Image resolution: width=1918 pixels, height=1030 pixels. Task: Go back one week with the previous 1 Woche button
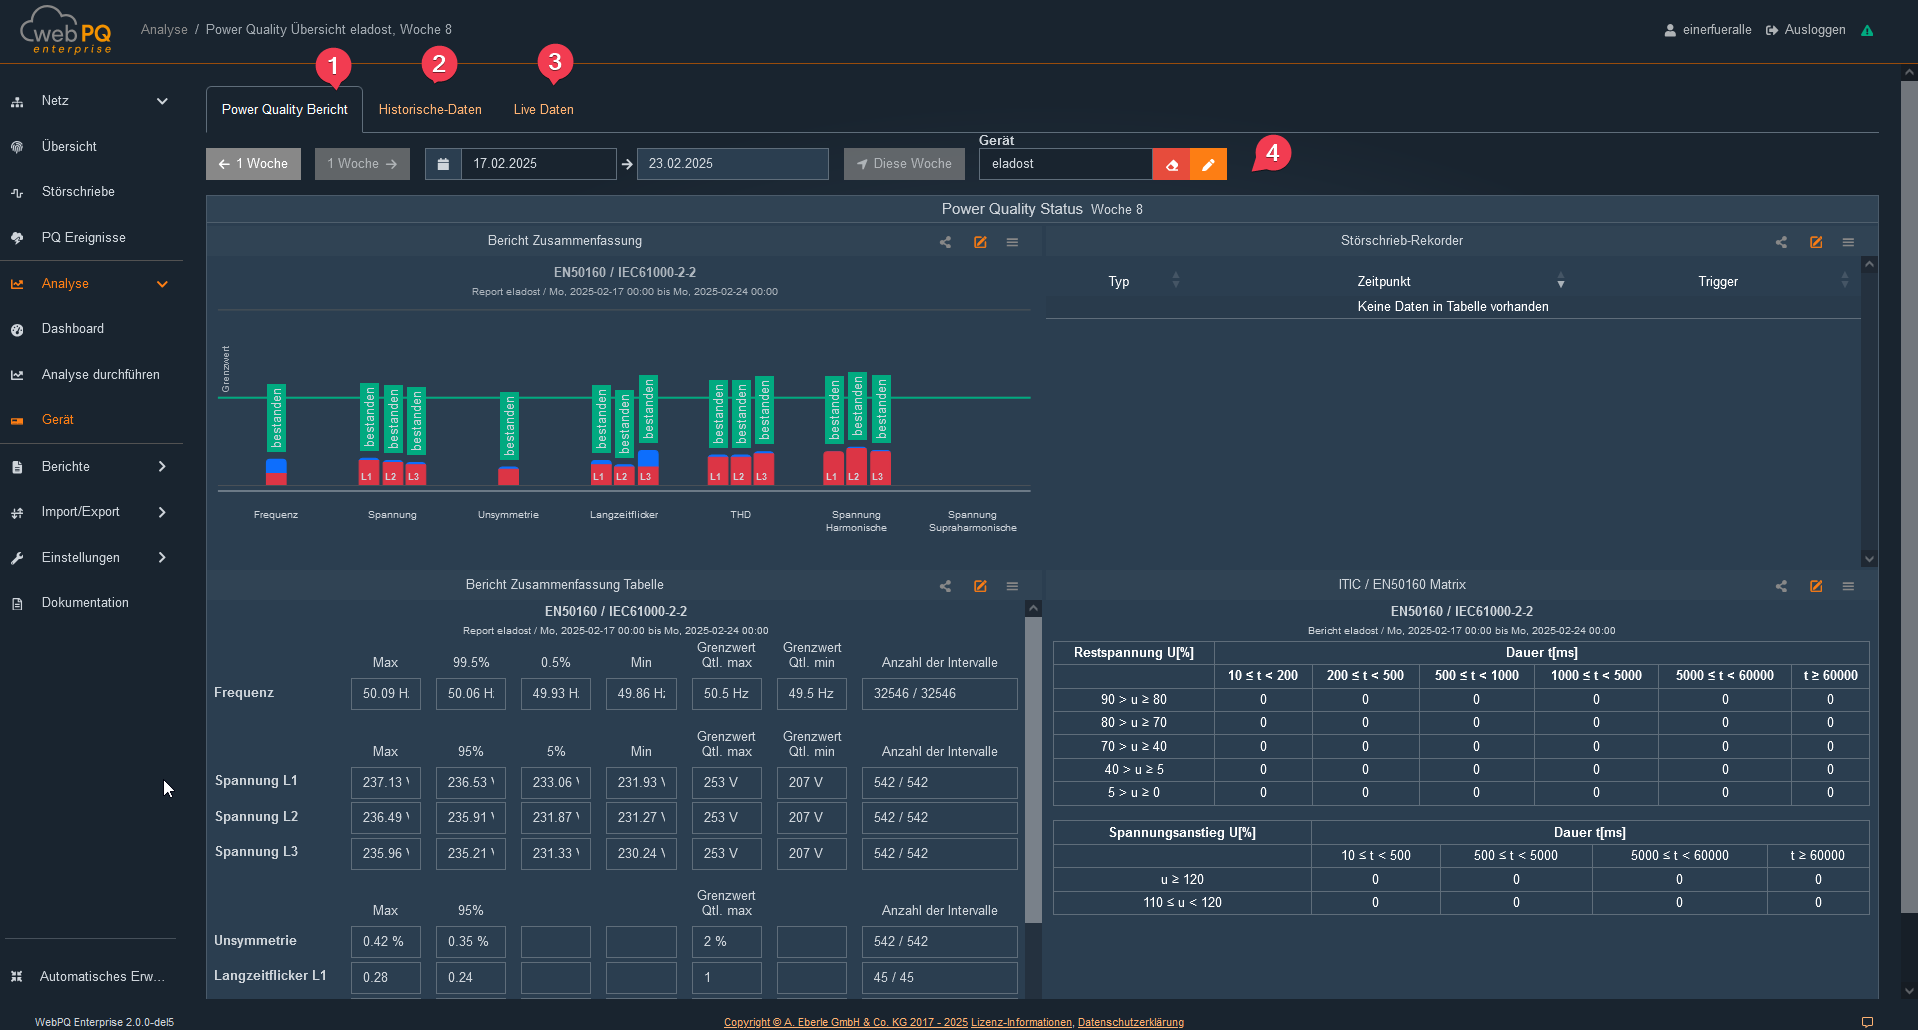click(253, 164)
